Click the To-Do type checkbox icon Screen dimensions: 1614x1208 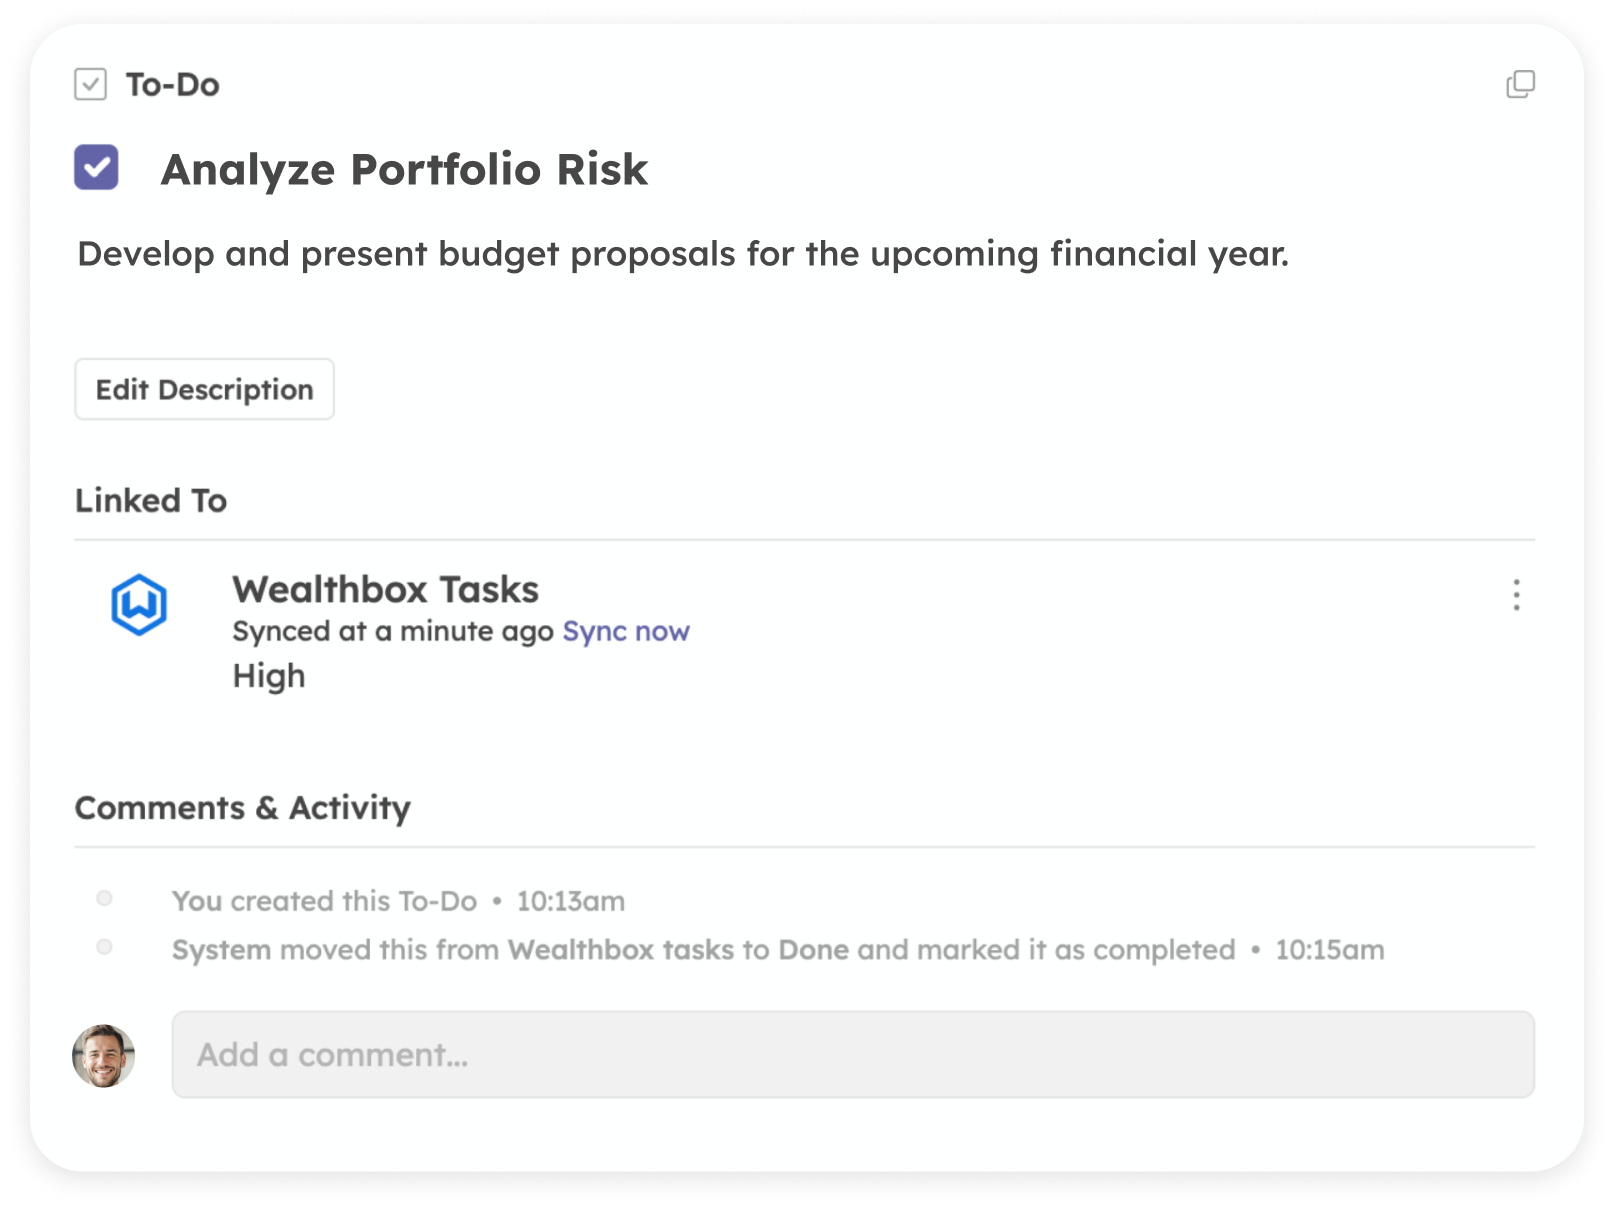tap(91, 84)
